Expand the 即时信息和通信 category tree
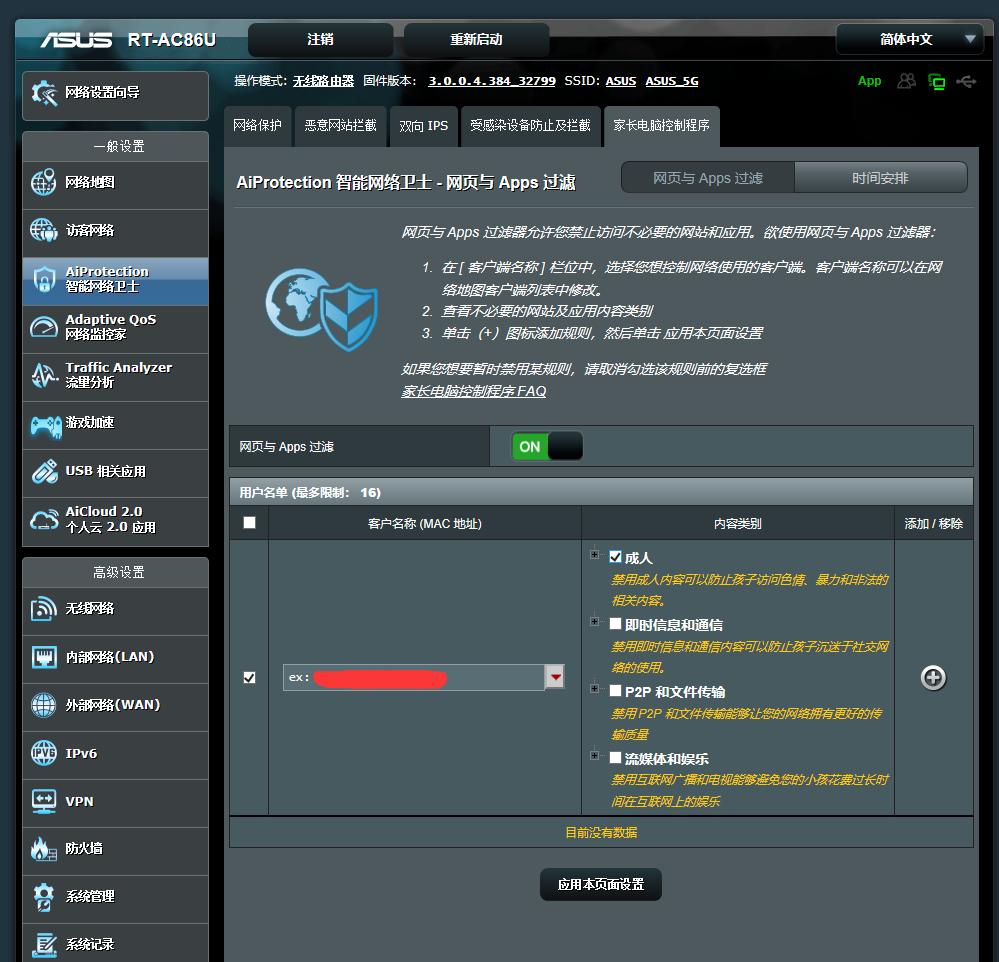Screen dimensions: 999x962 592,623
